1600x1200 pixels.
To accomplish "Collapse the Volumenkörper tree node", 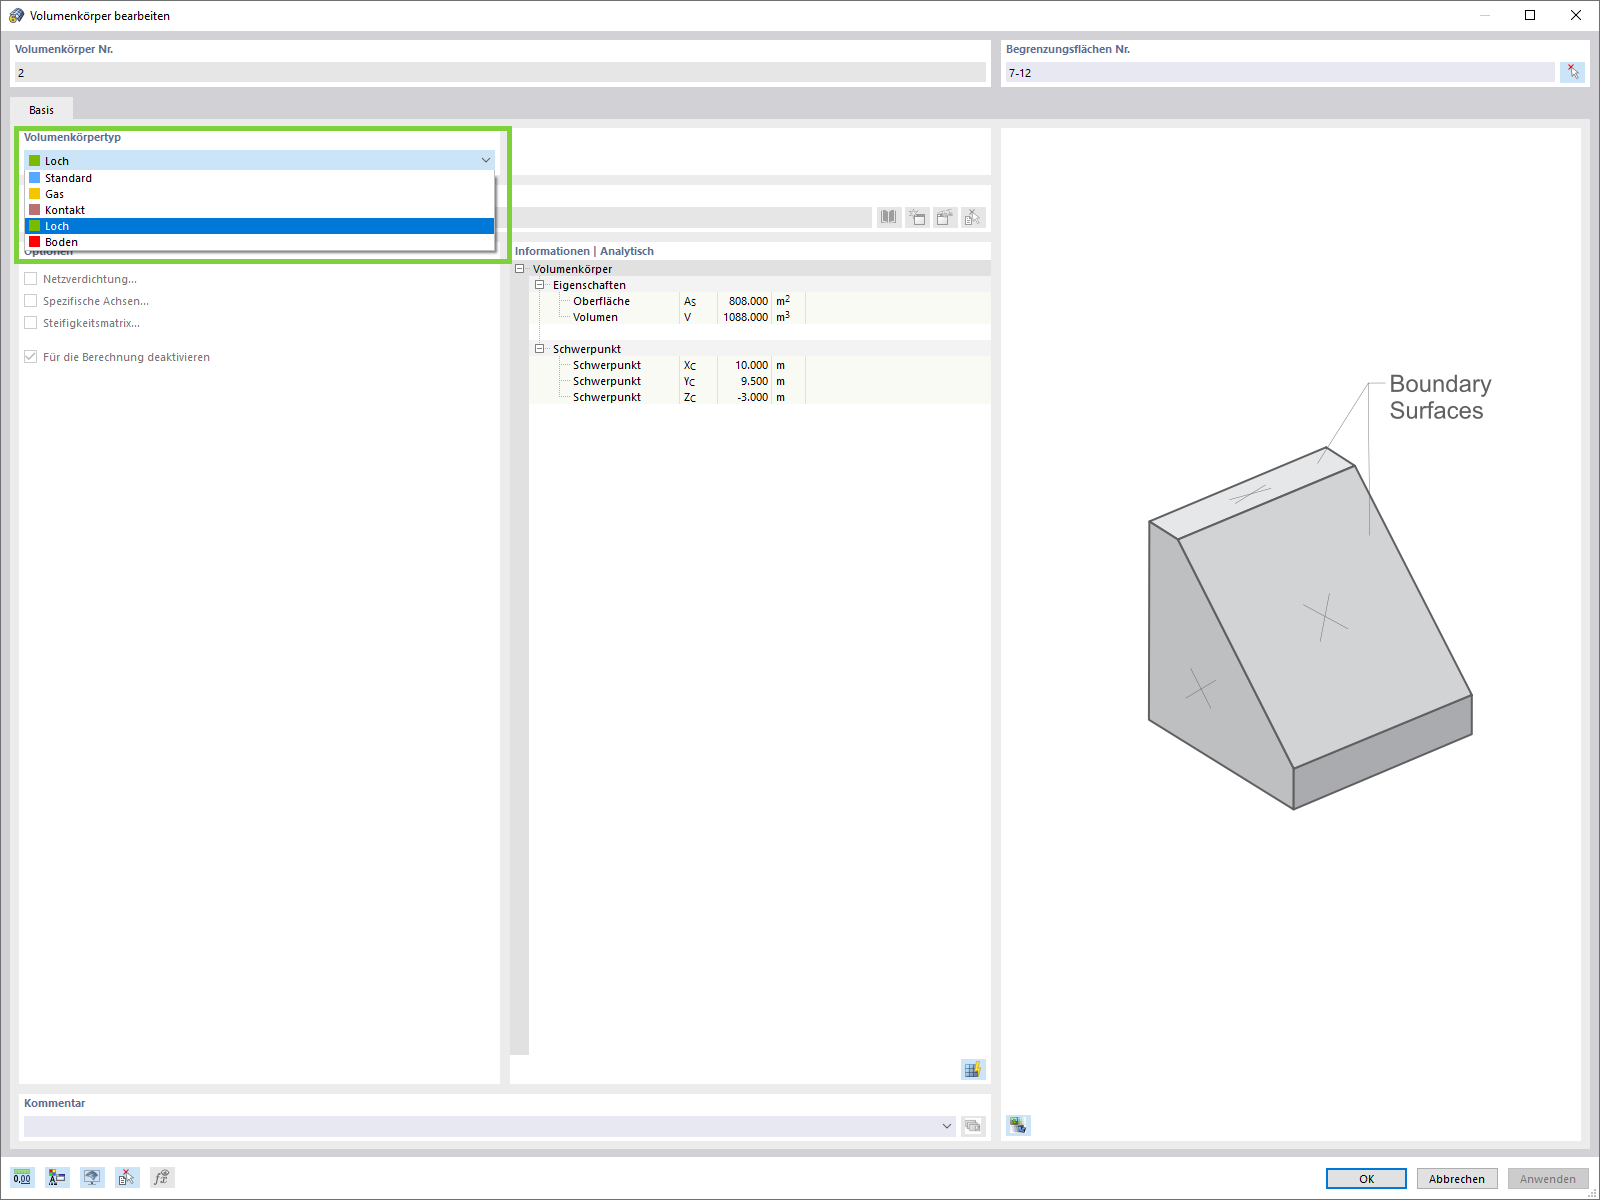I will pos(520,269).
